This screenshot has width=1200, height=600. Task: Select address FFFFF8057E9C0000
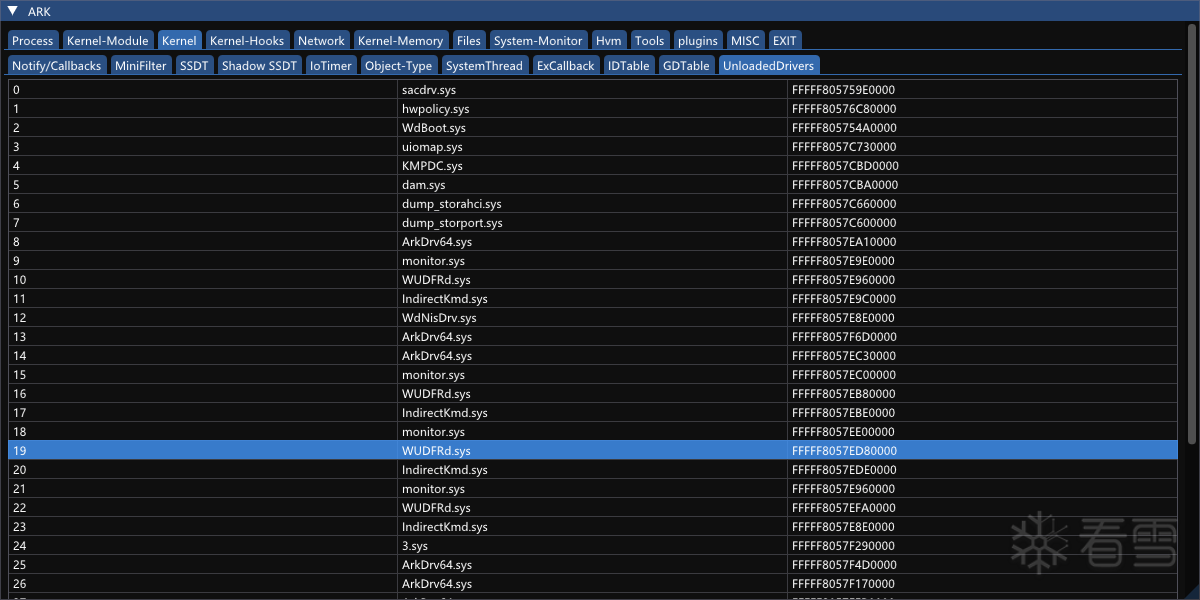[844, 299]
